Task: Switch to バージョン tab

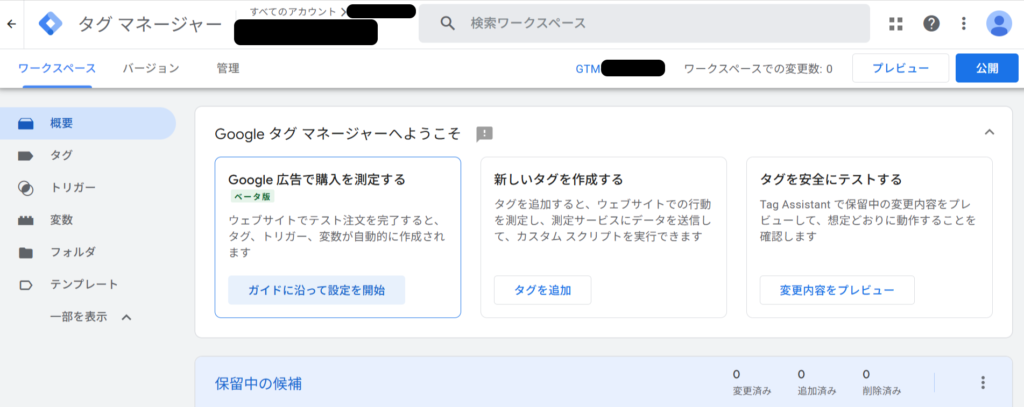Action: click(151, 69)
